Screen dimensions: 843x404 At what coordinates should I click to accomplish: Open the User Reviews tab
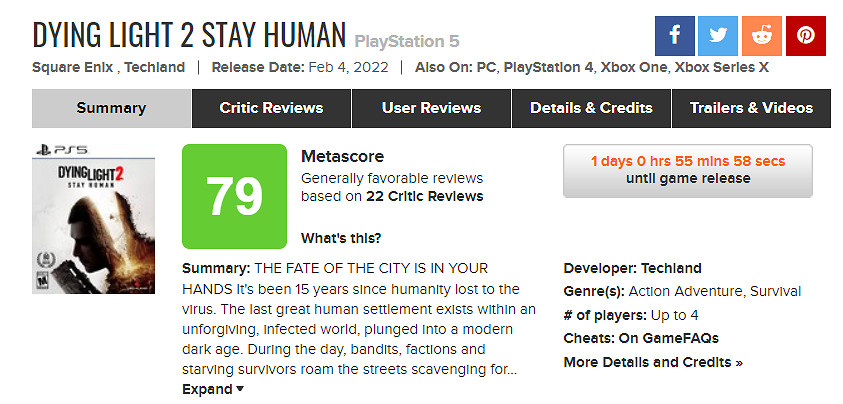tap(431, 108)
